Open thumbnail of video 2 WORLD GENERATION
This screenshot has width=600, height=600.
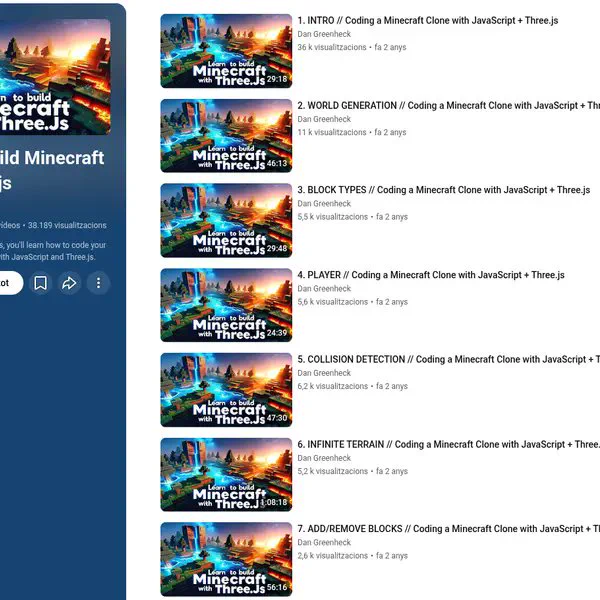[226, 136]
